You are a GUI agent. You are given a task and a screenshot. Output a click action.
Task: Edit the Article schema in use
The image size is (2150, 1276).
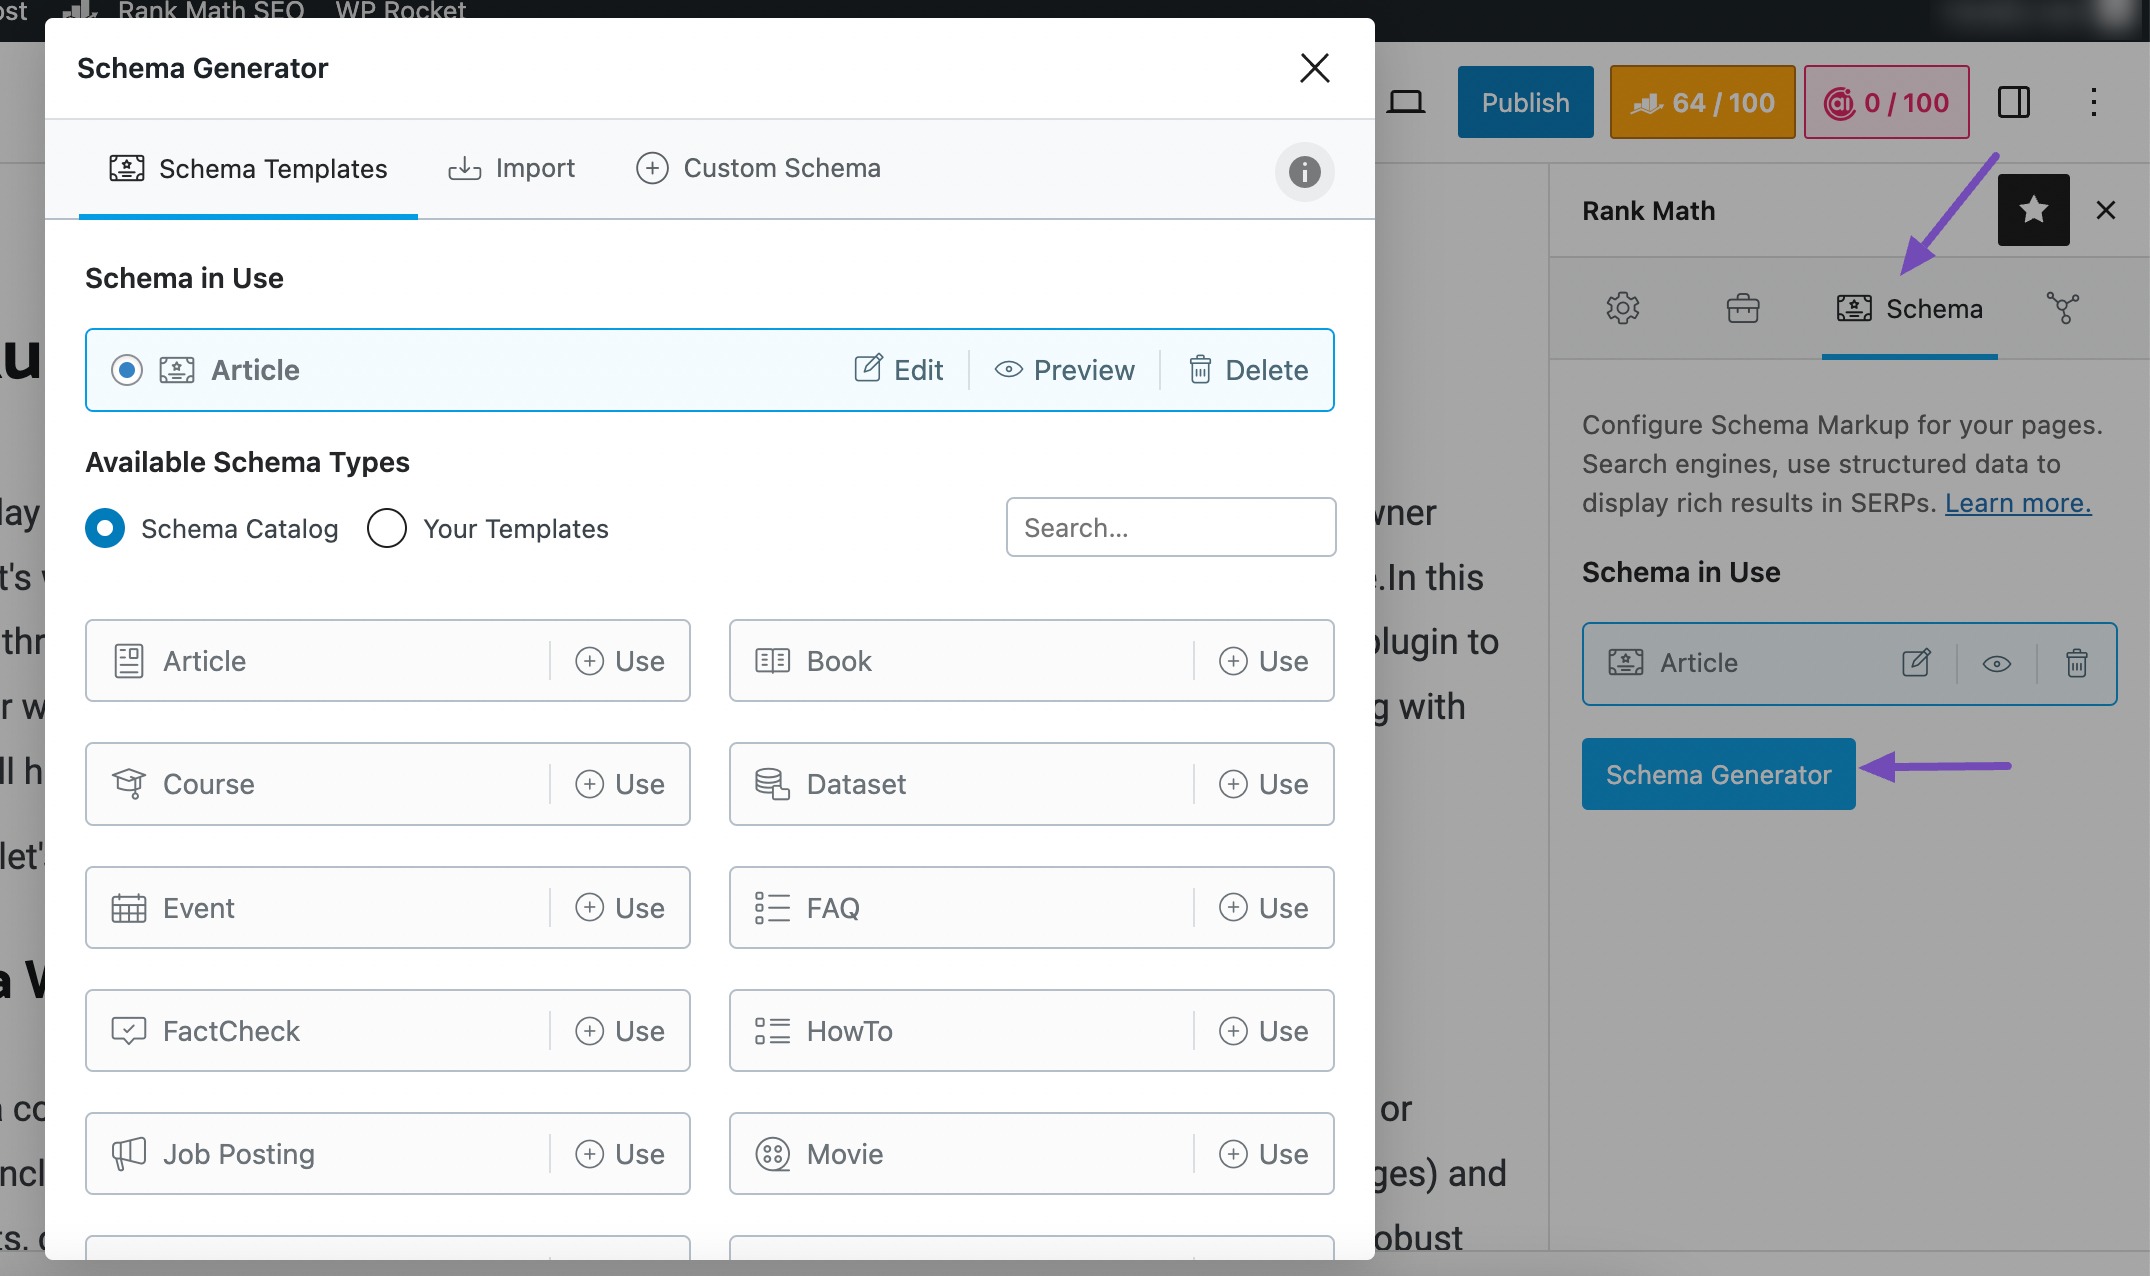tap(898, 370)
